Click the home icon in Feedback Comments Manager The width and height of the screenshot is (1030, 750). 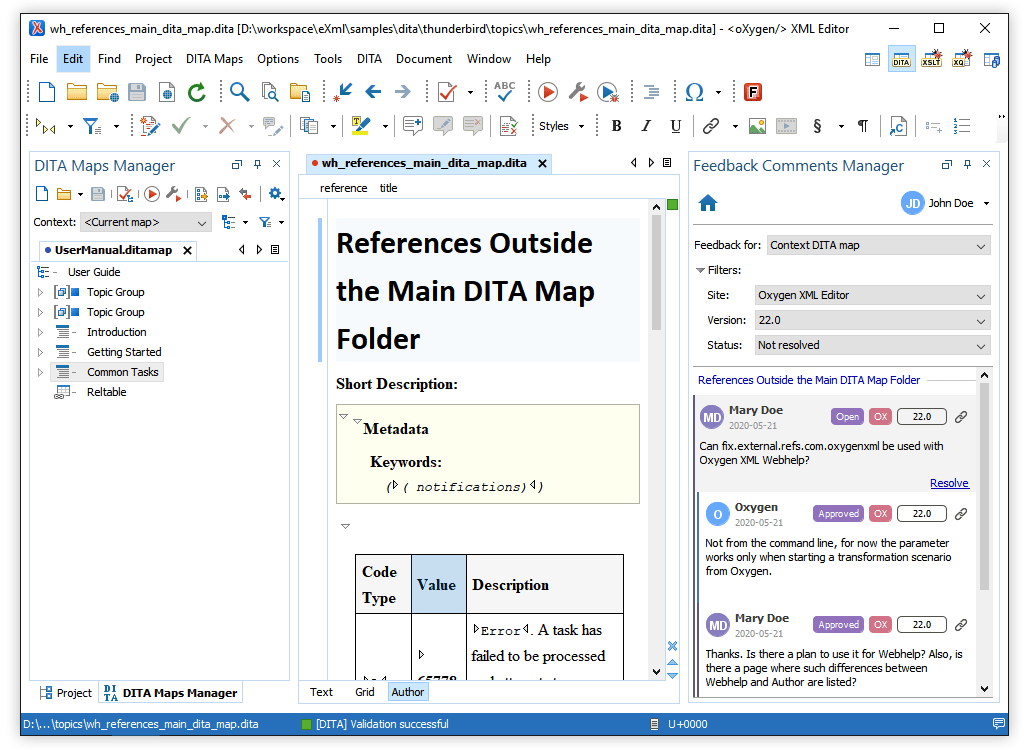click(x=708, y=204)
